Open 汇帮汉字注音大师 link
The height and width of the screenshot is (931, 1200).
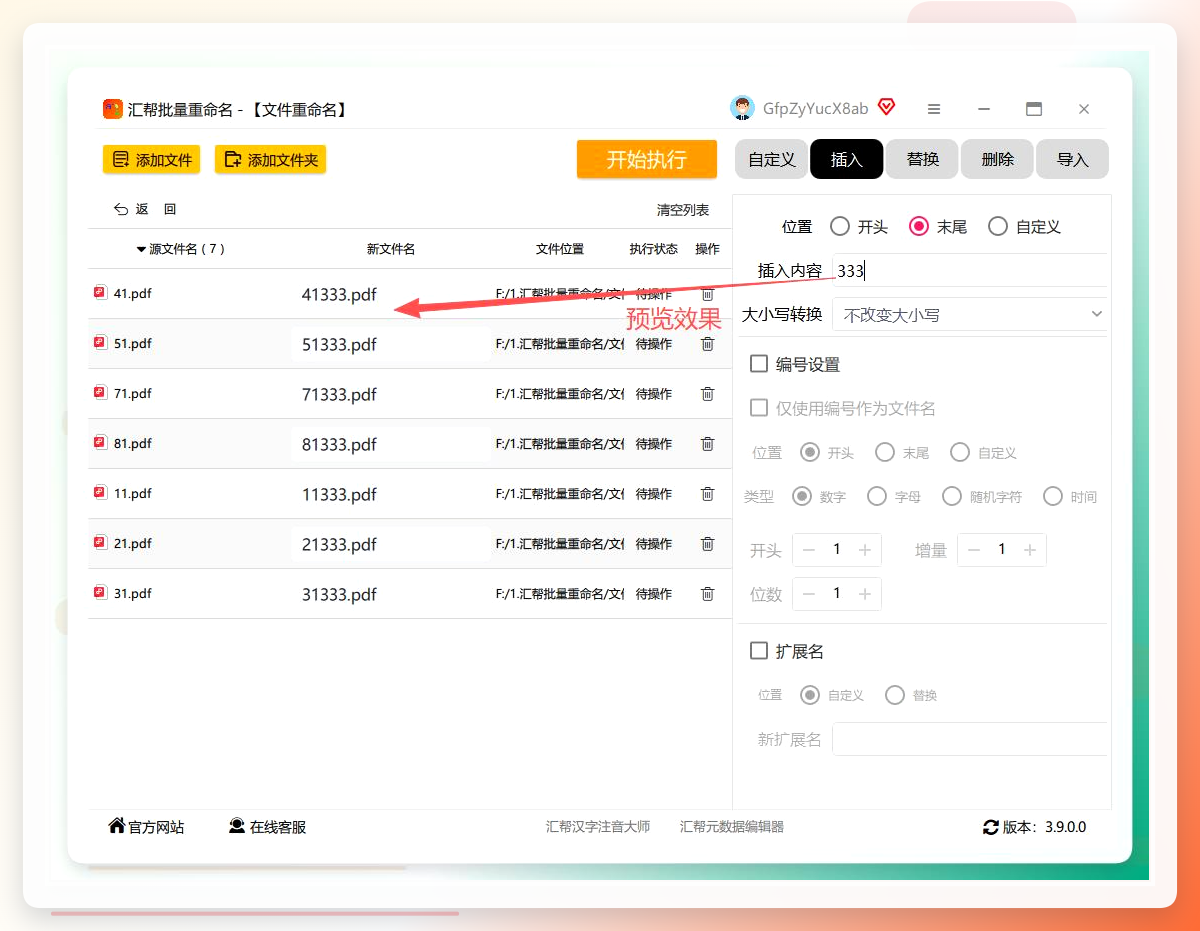point(598,827)
